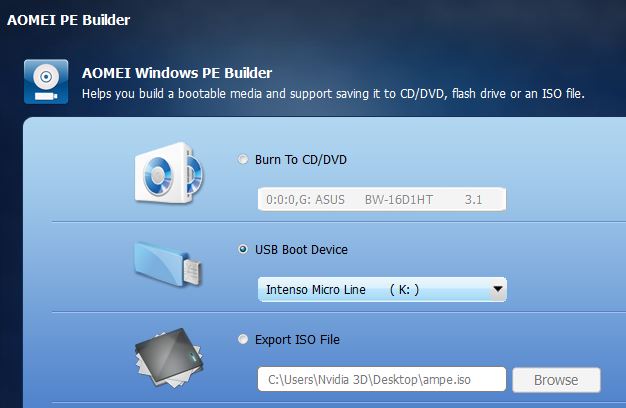626x408 pixels.
Task: Click the USB Boot Device label
Action: [x=301, y=250]
